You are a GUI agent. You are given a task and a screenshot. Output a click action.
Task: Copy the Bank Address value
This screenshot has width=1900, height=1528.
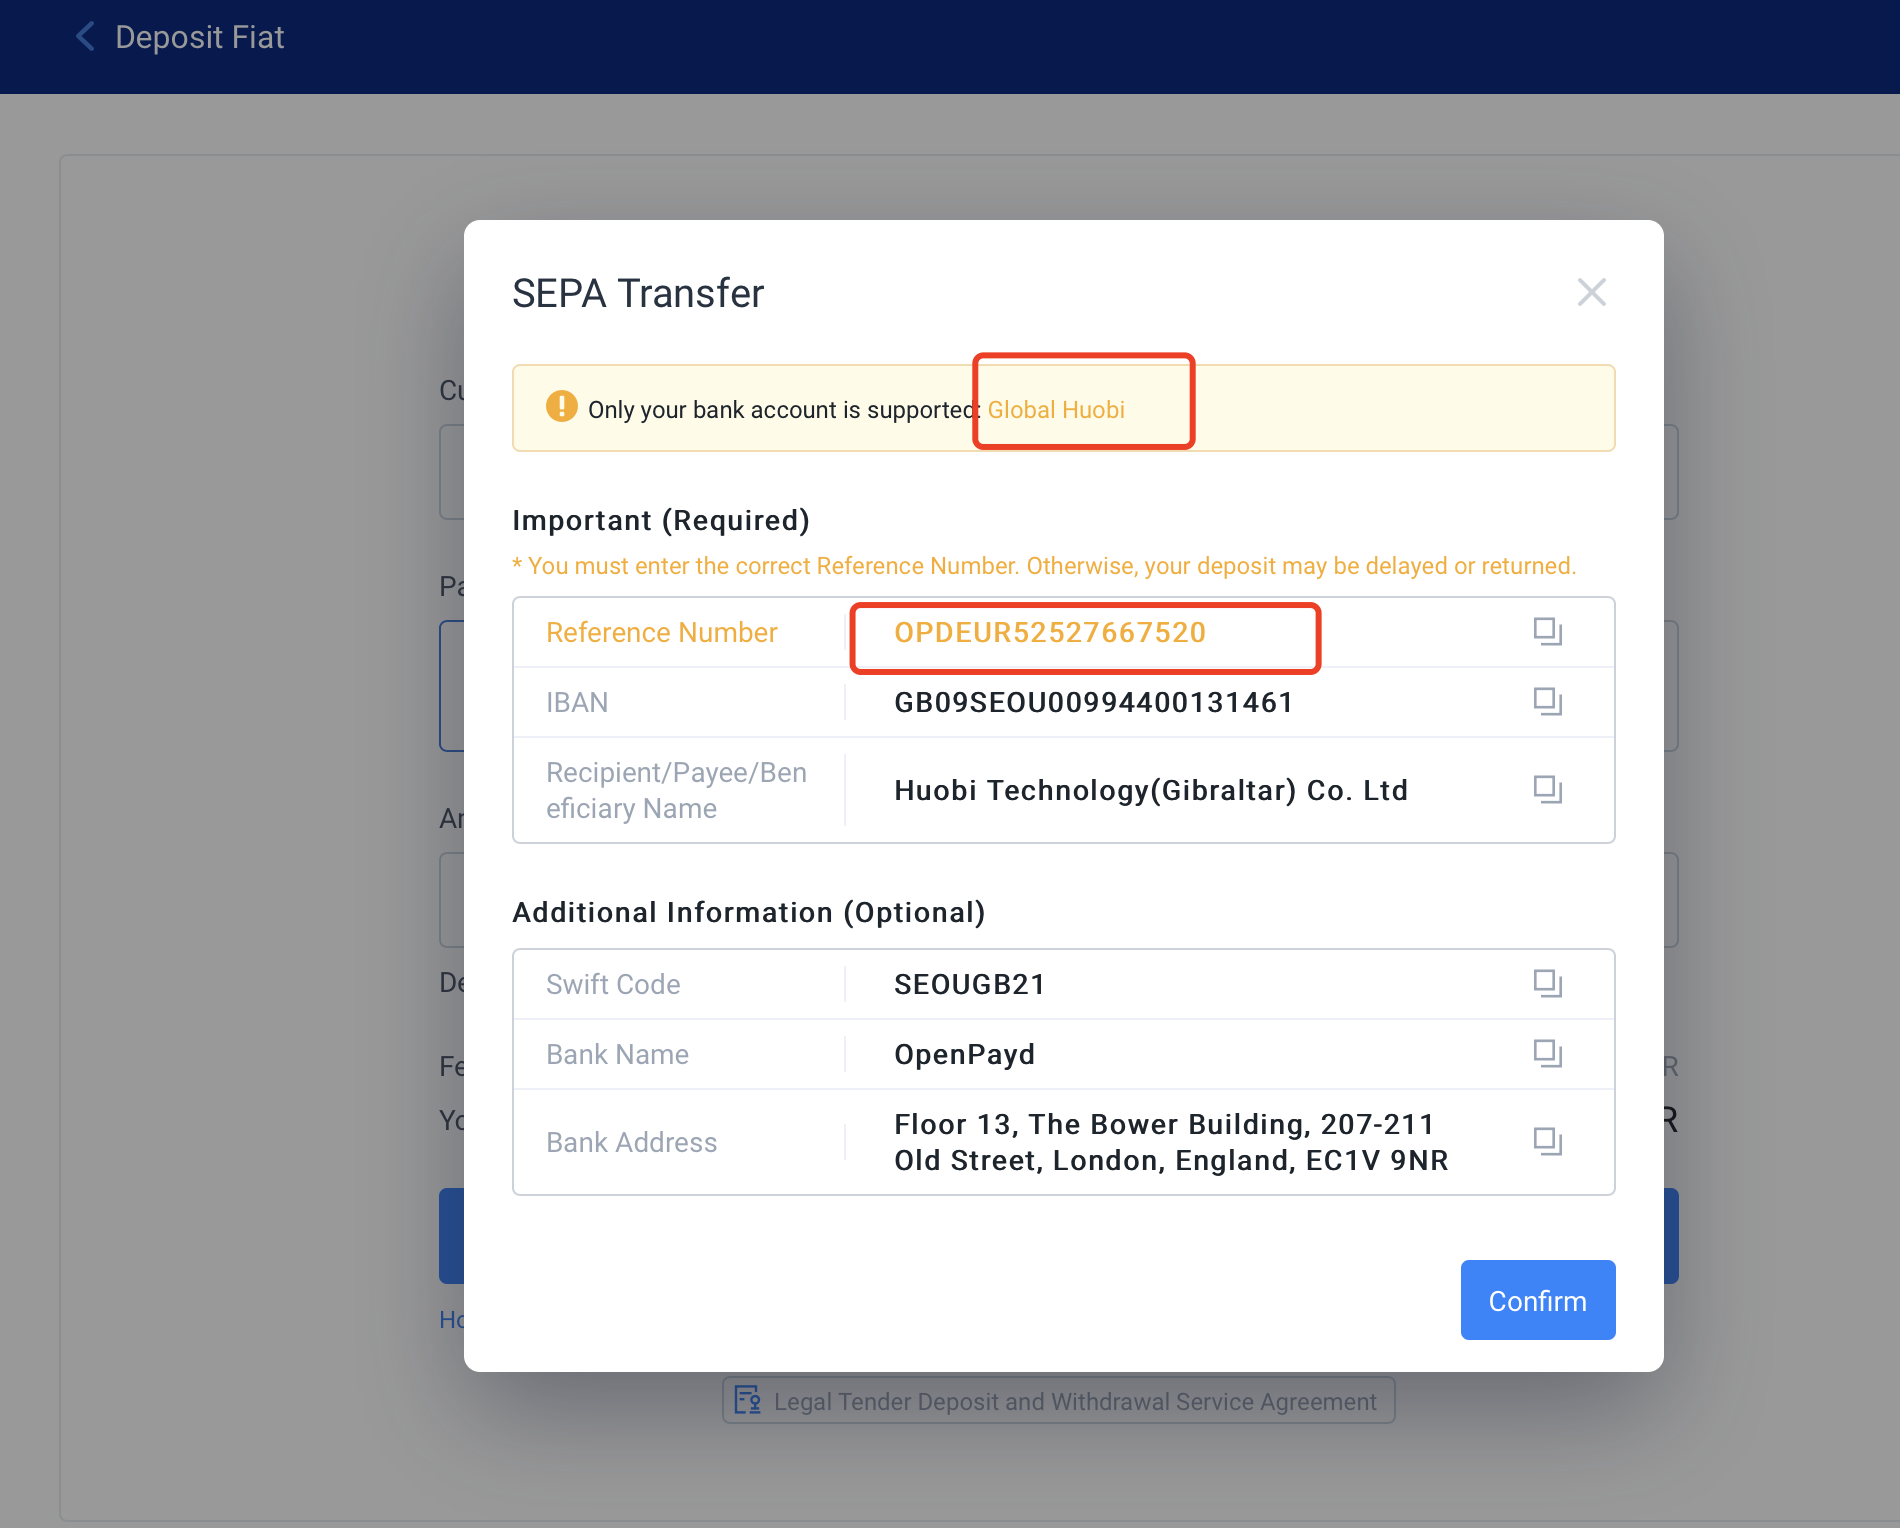coord(1548,1141)
